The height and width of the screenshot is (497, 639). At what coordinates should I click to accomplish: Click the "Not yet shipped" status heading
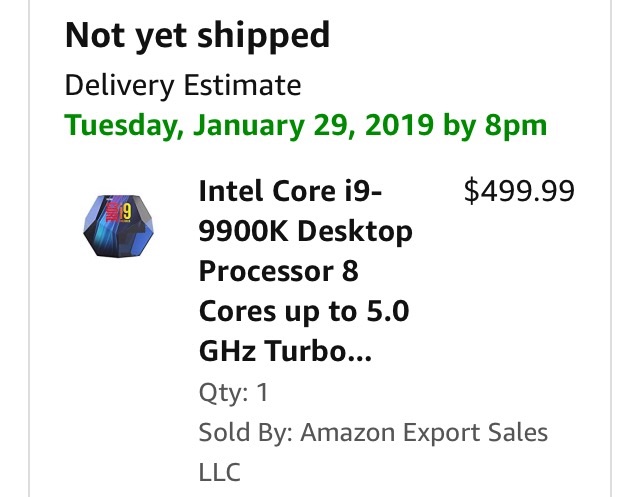click(x=197, y=36)
